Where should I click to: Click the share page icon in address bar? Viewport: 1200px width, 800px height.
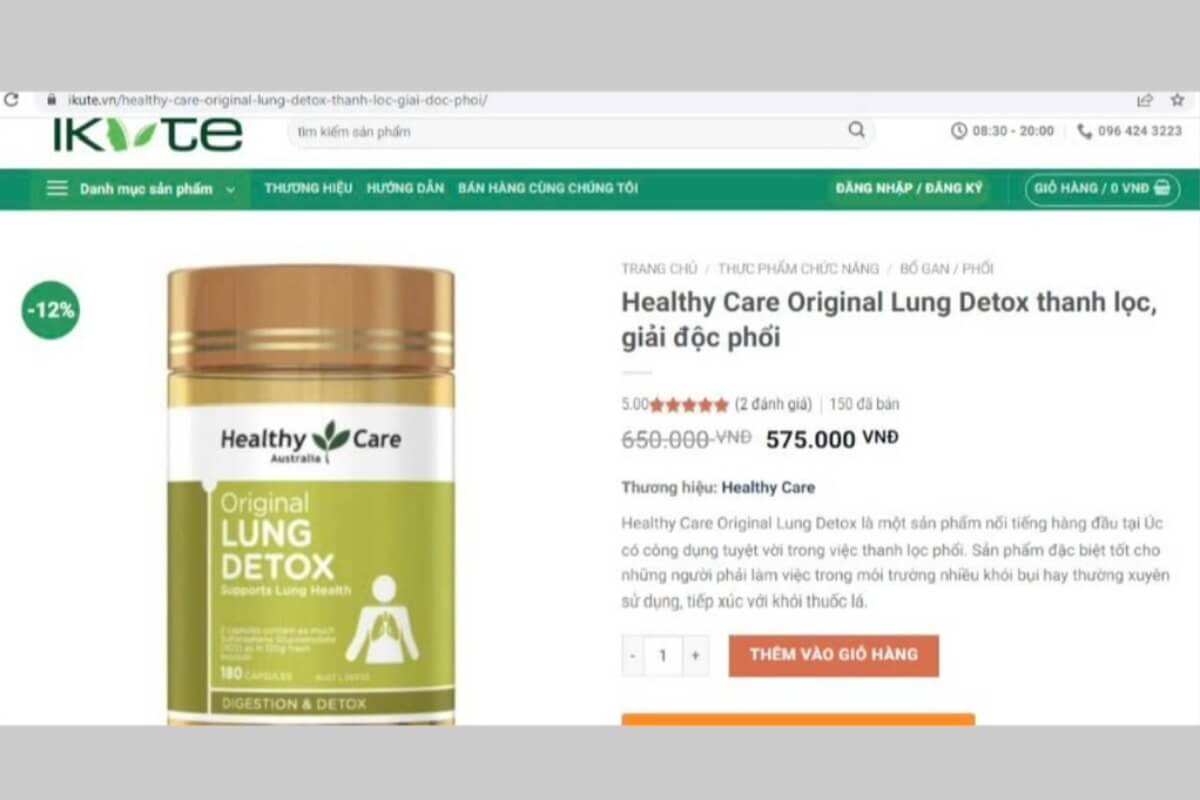point(1145,100)
